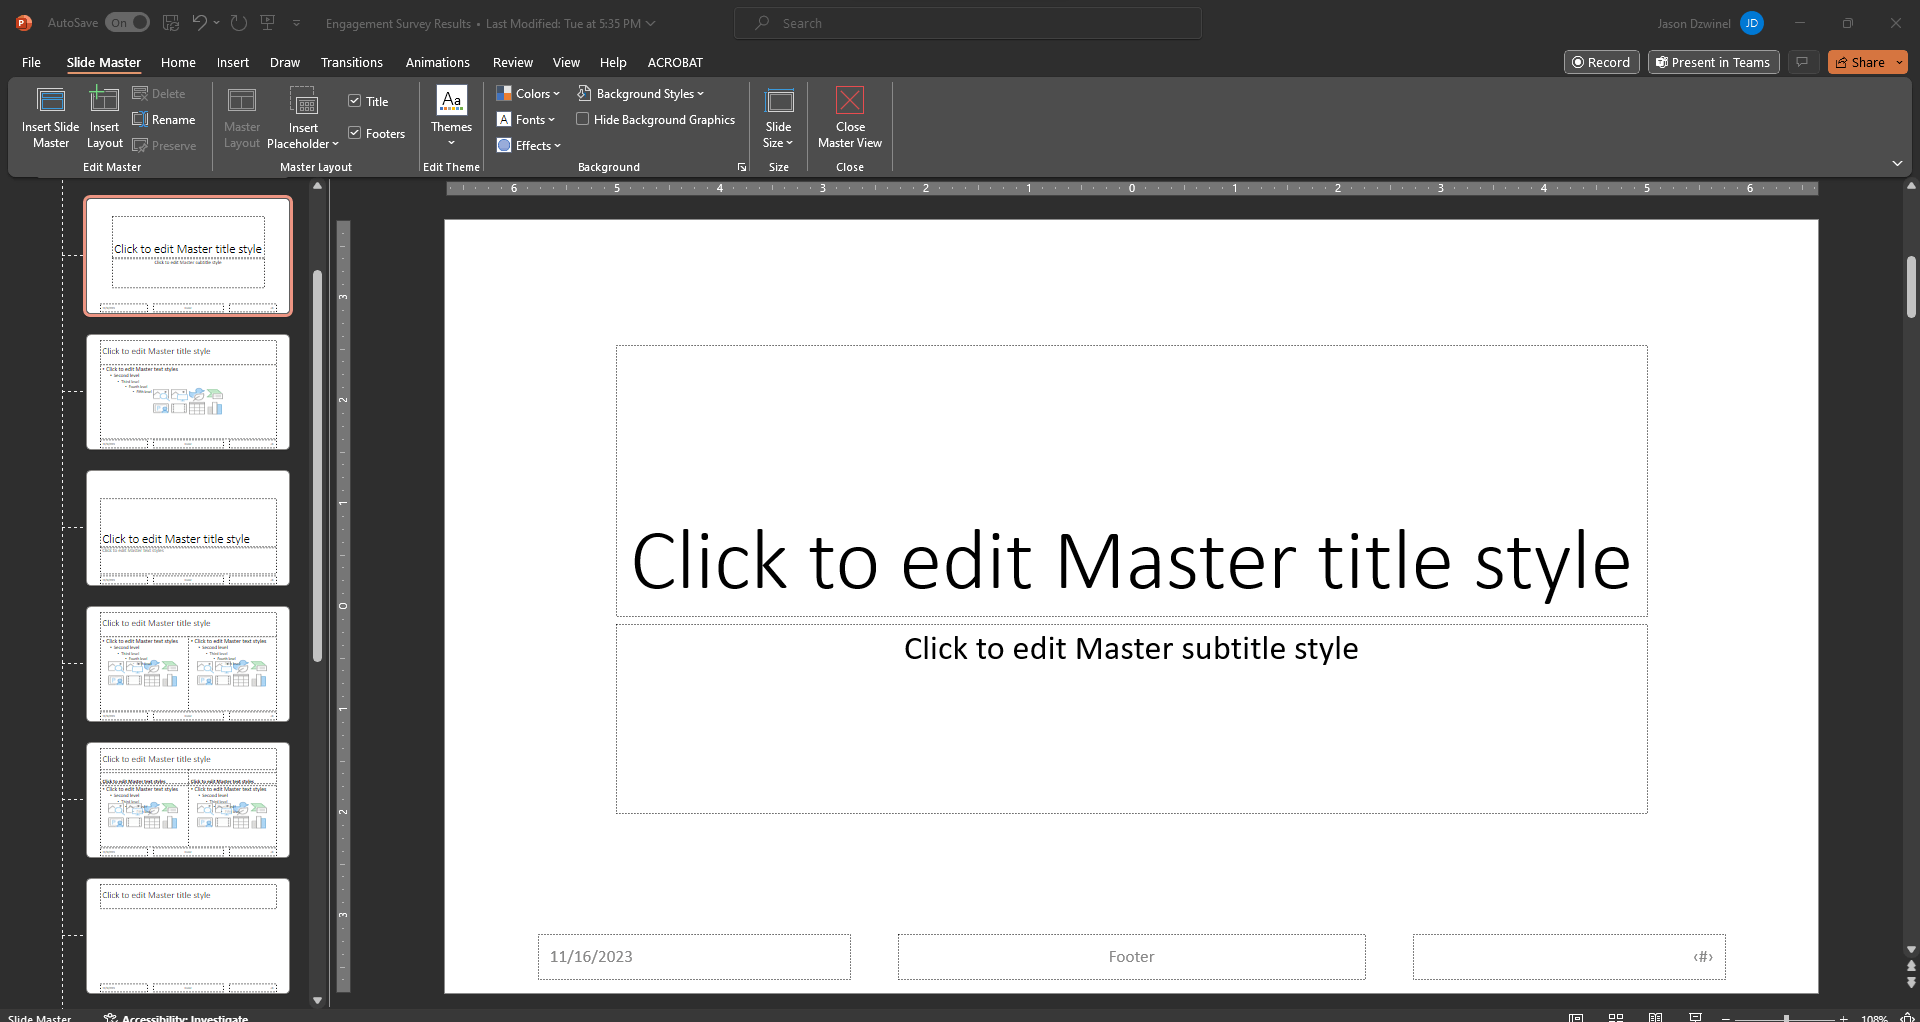This screenshot has height=1022, width=1920.
Task: Click the user account avatar JD
Action: pyautogui.click(x=1751, y=23)
